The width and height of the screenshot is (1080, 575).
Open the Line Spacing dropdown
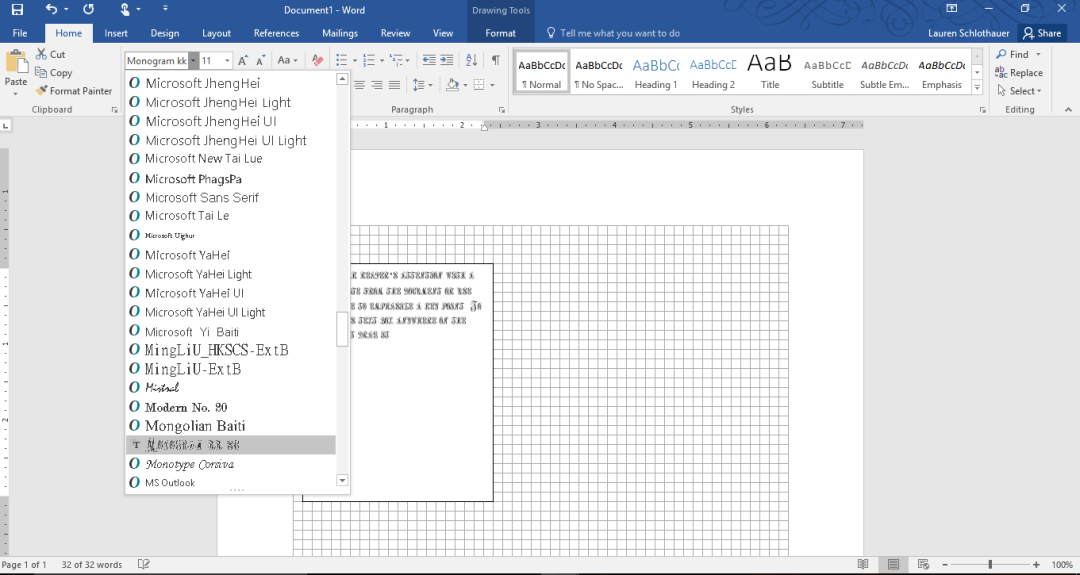point(431,85)
